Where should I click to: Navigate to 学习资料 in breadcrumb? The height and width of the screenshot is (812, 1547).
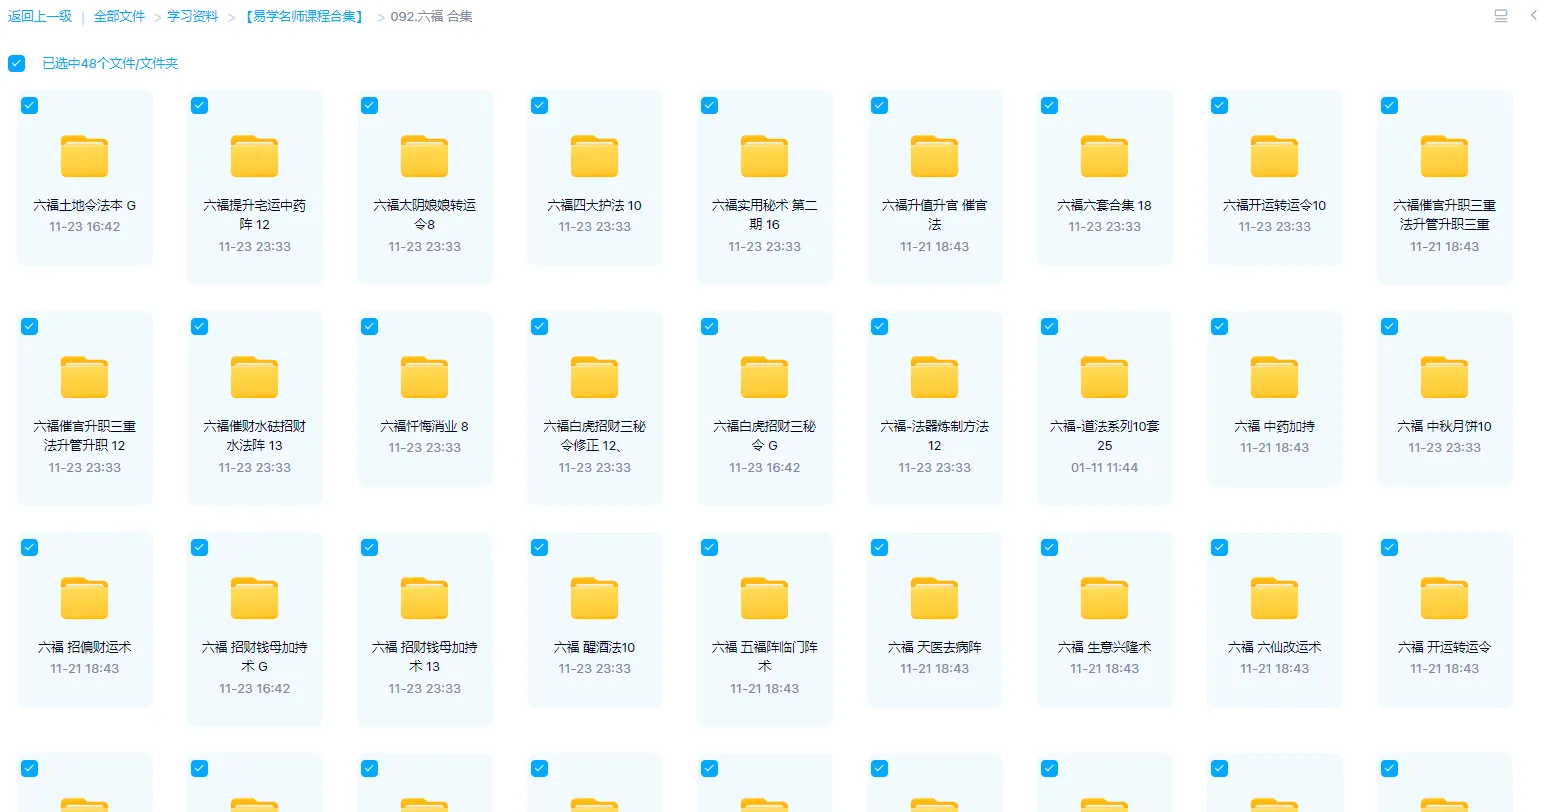coord(193,16)
